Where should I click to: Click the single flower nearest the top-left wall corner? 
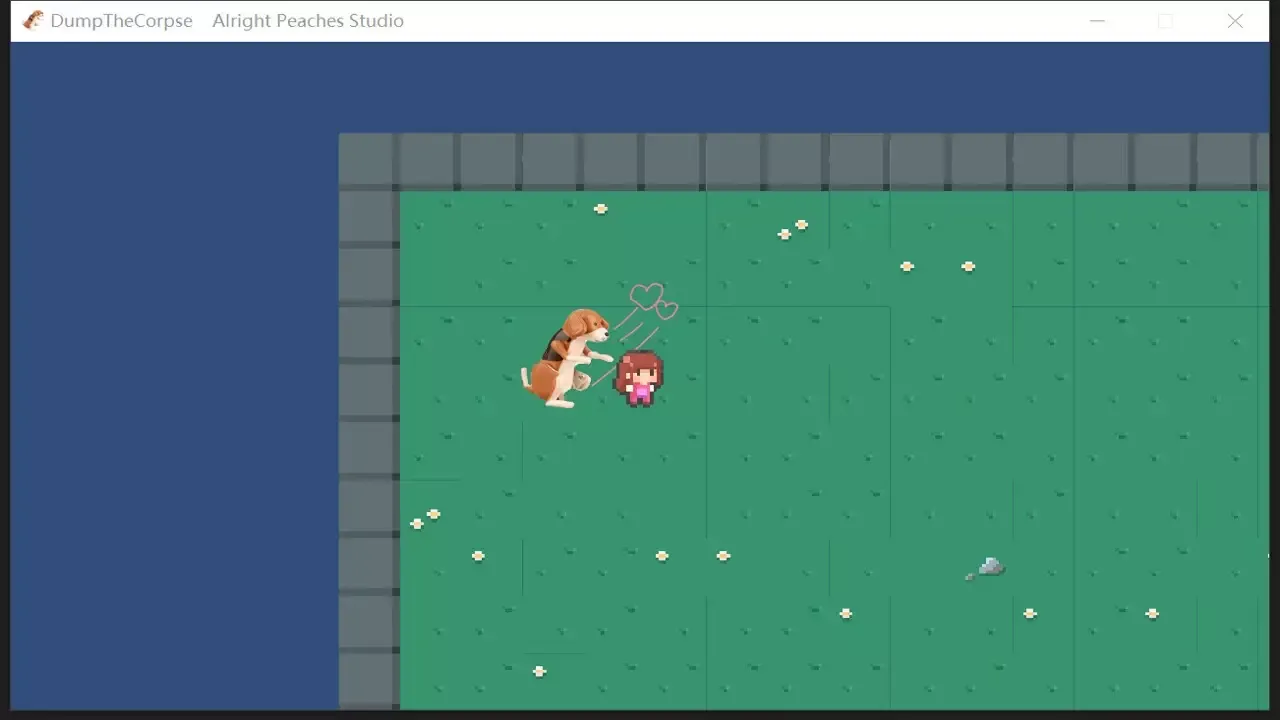pyautogui.click(x=601, y=209)
